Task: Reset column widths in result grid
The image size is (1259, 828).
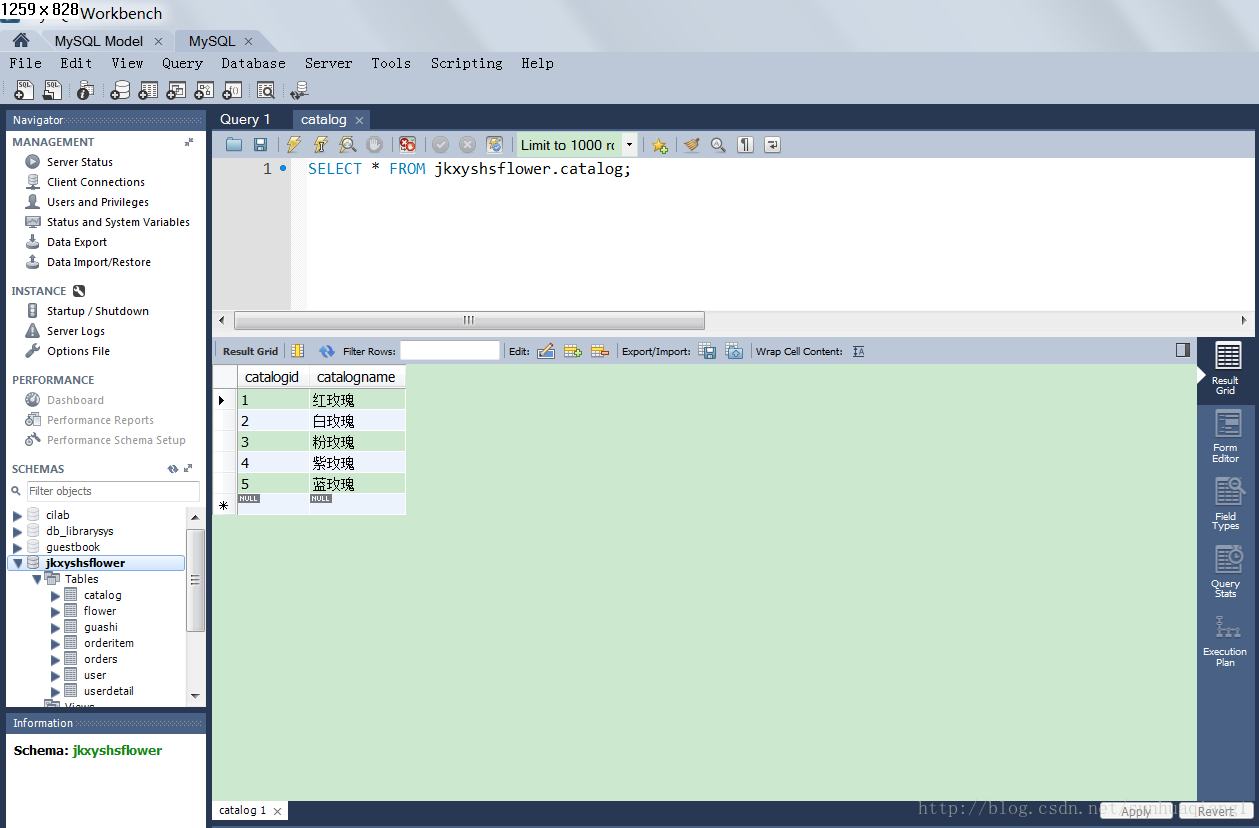Action: (298, 351)
